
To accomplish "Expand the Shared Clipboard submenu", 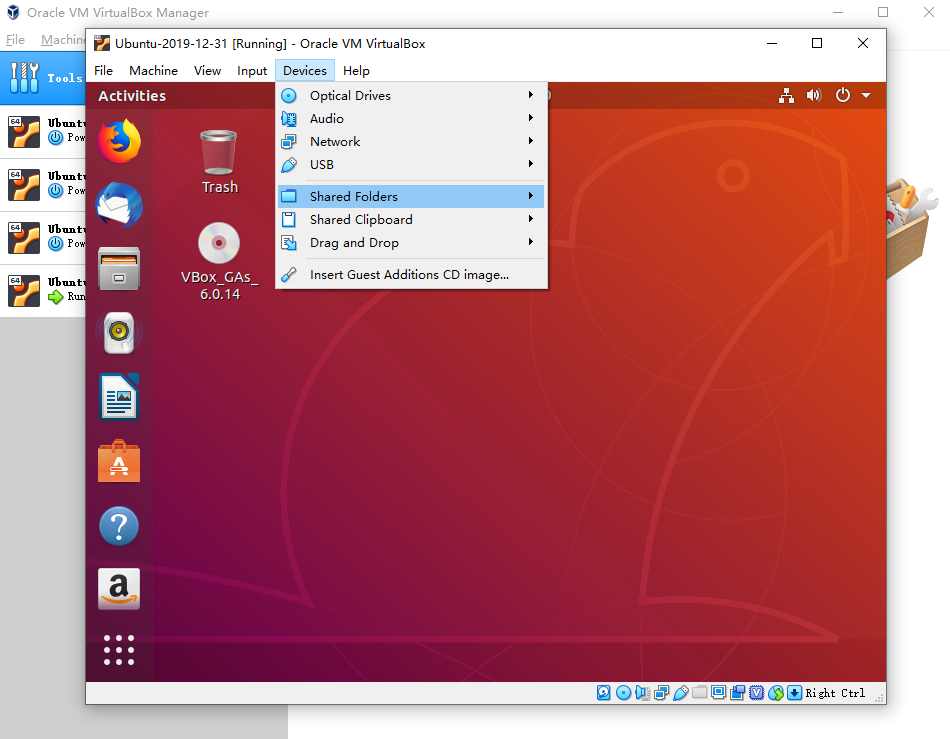I will click(411, 219).
